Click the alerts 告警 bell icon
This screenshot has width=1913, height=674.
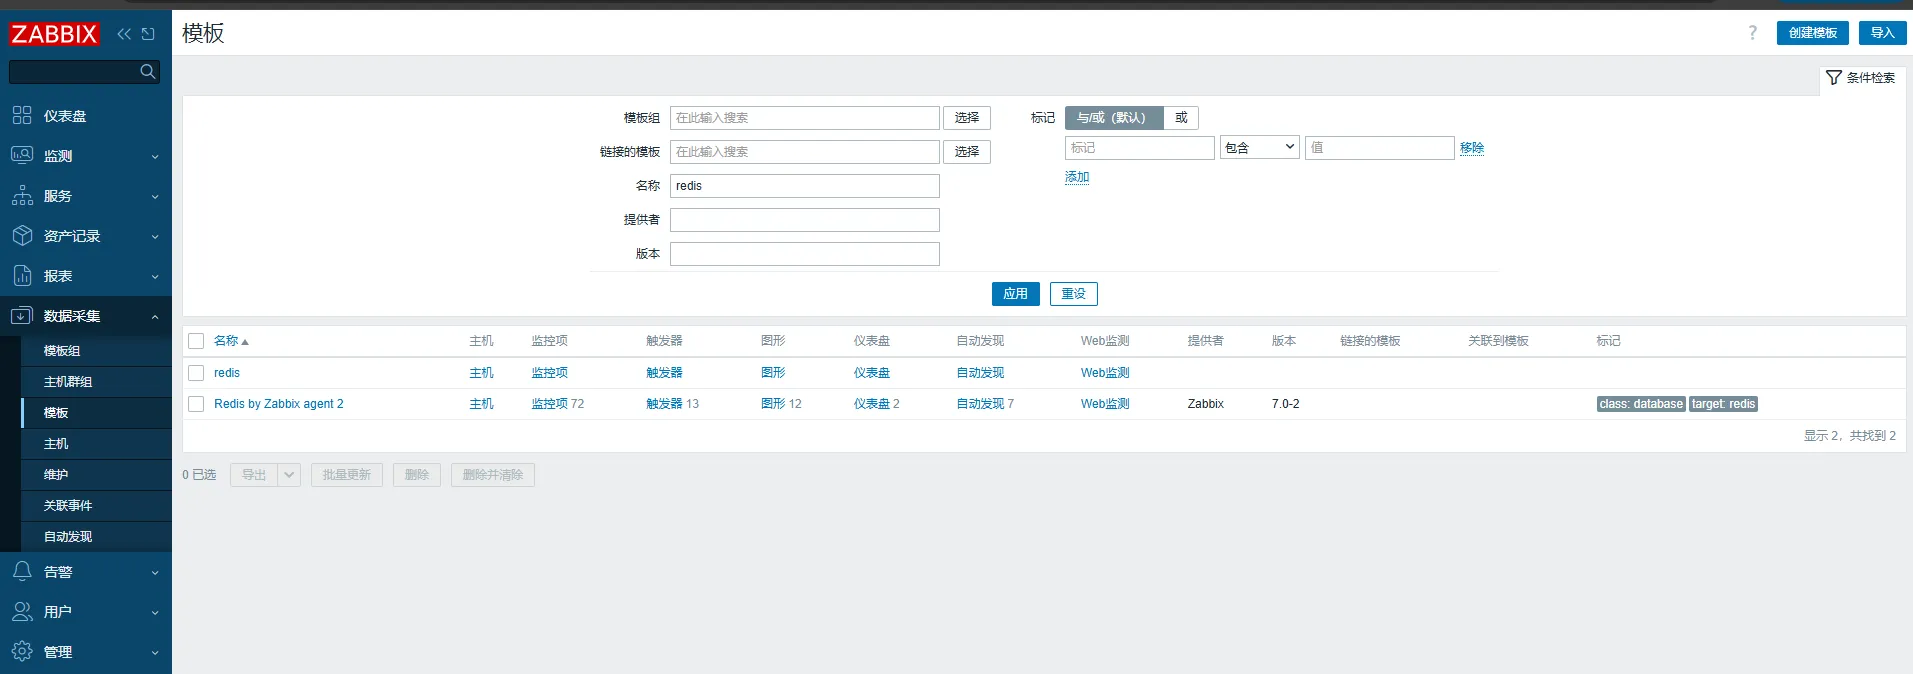coord(22,571)
